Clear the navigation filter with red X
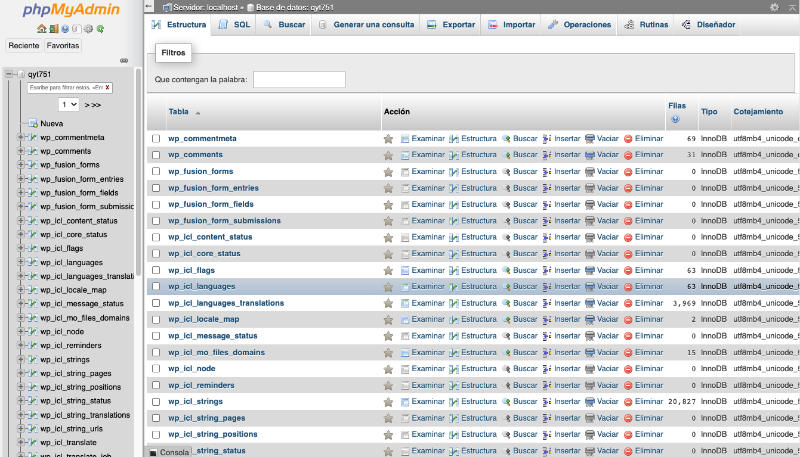The height and width of the screenshot is (457, 800). click(x=108, y=88)
